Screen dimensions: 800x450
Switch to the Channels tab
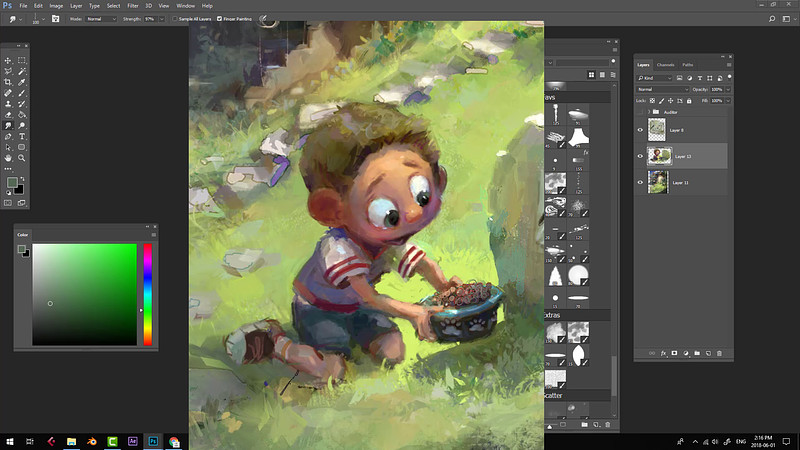point(665,65)
